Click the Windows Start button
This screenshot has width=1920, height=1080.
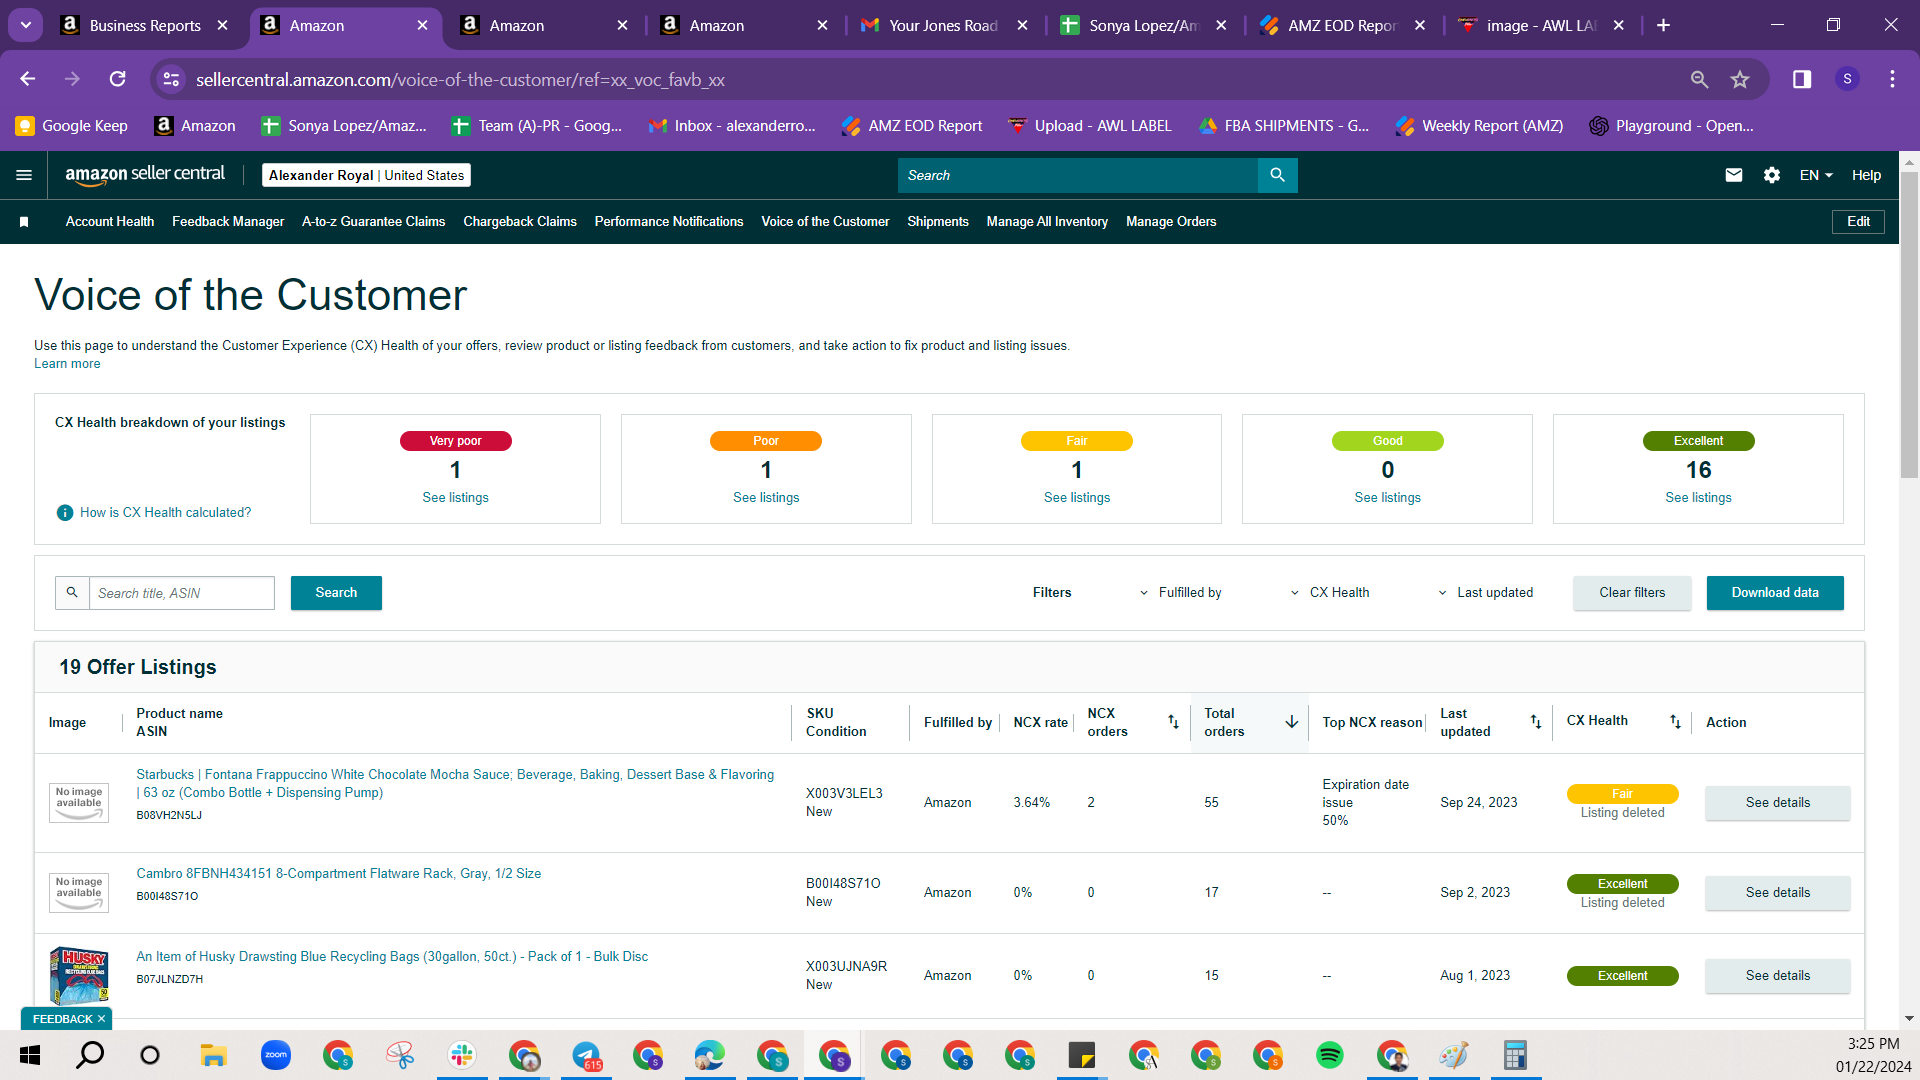pos(30,1055)
